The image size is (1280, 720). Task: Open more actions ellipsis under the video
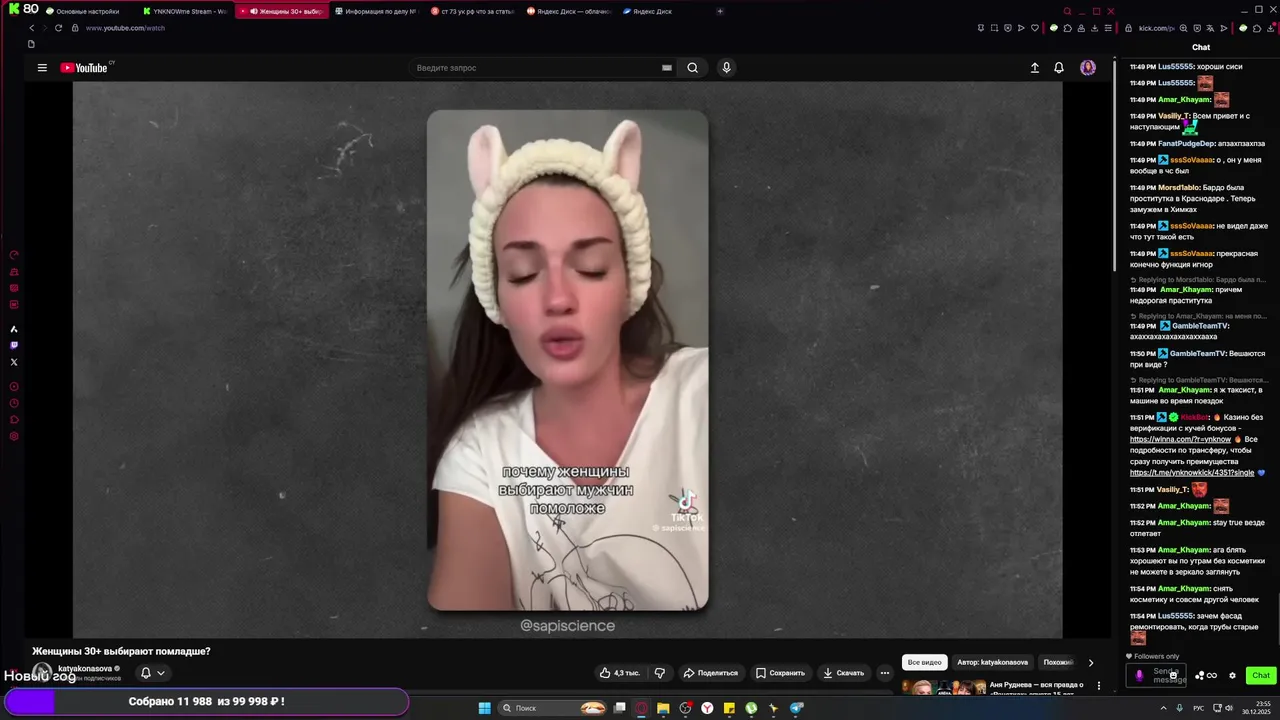tap(884, 673)
